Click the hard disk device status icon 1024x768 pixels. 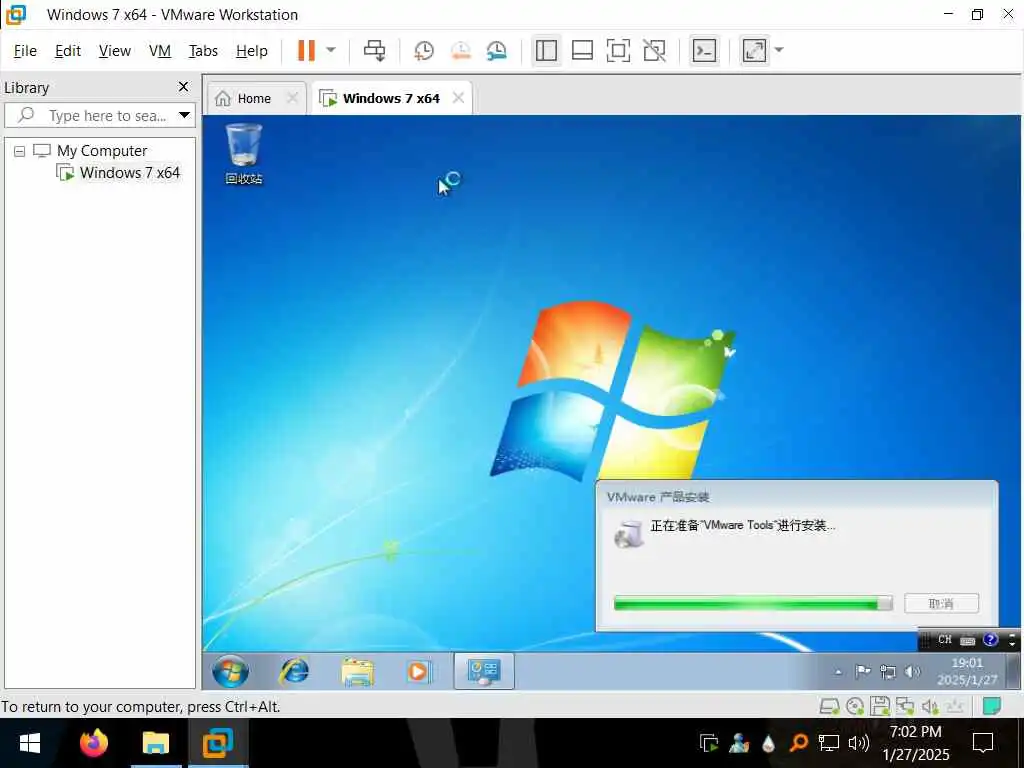click(x=829, y=707)
